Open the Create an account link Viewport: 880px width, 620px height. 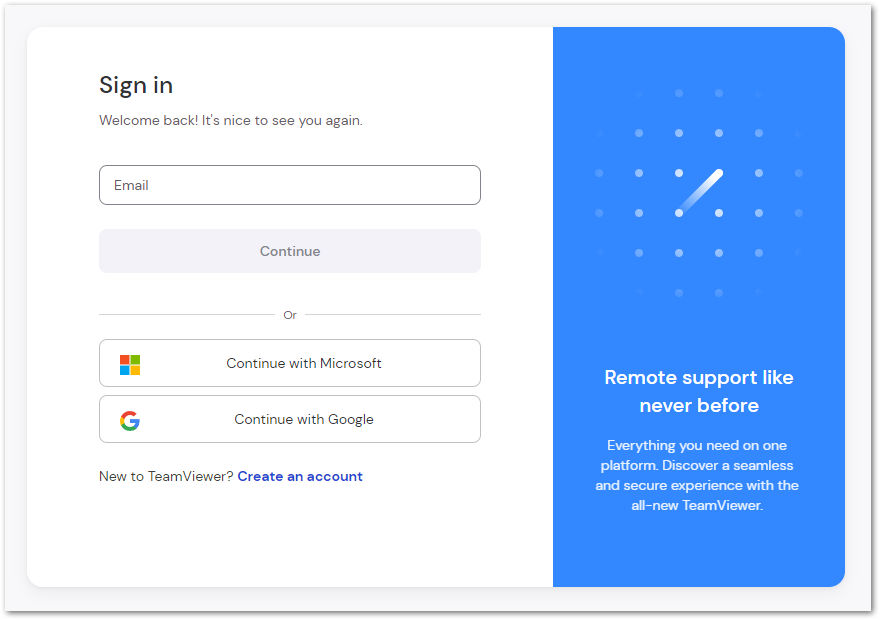point(300,476)
